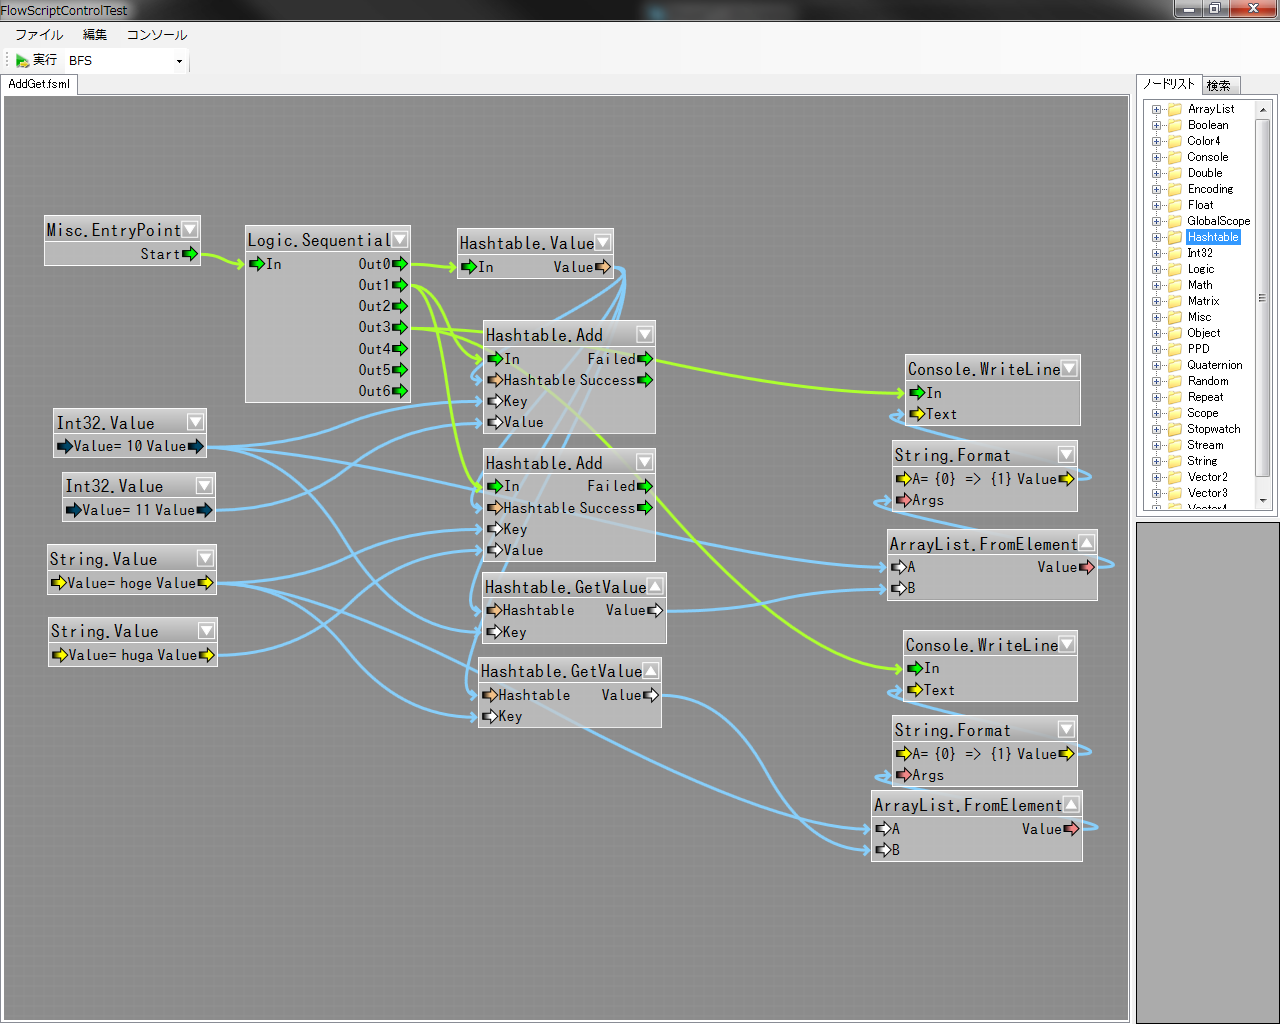Click the Out3 port on Logic.Sequential
1280x1024 pixels.
point(400,327)
